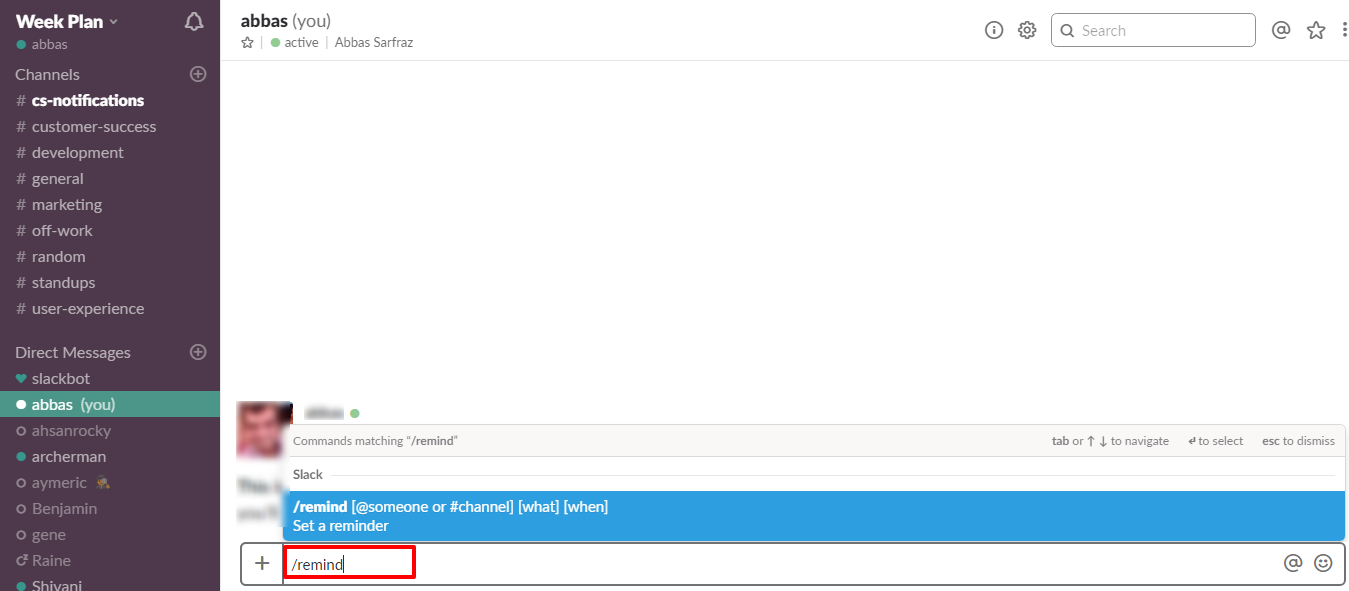Open the notification bell preferences
The width and height of the screenshot is (1349, 591).
[193, 20]
